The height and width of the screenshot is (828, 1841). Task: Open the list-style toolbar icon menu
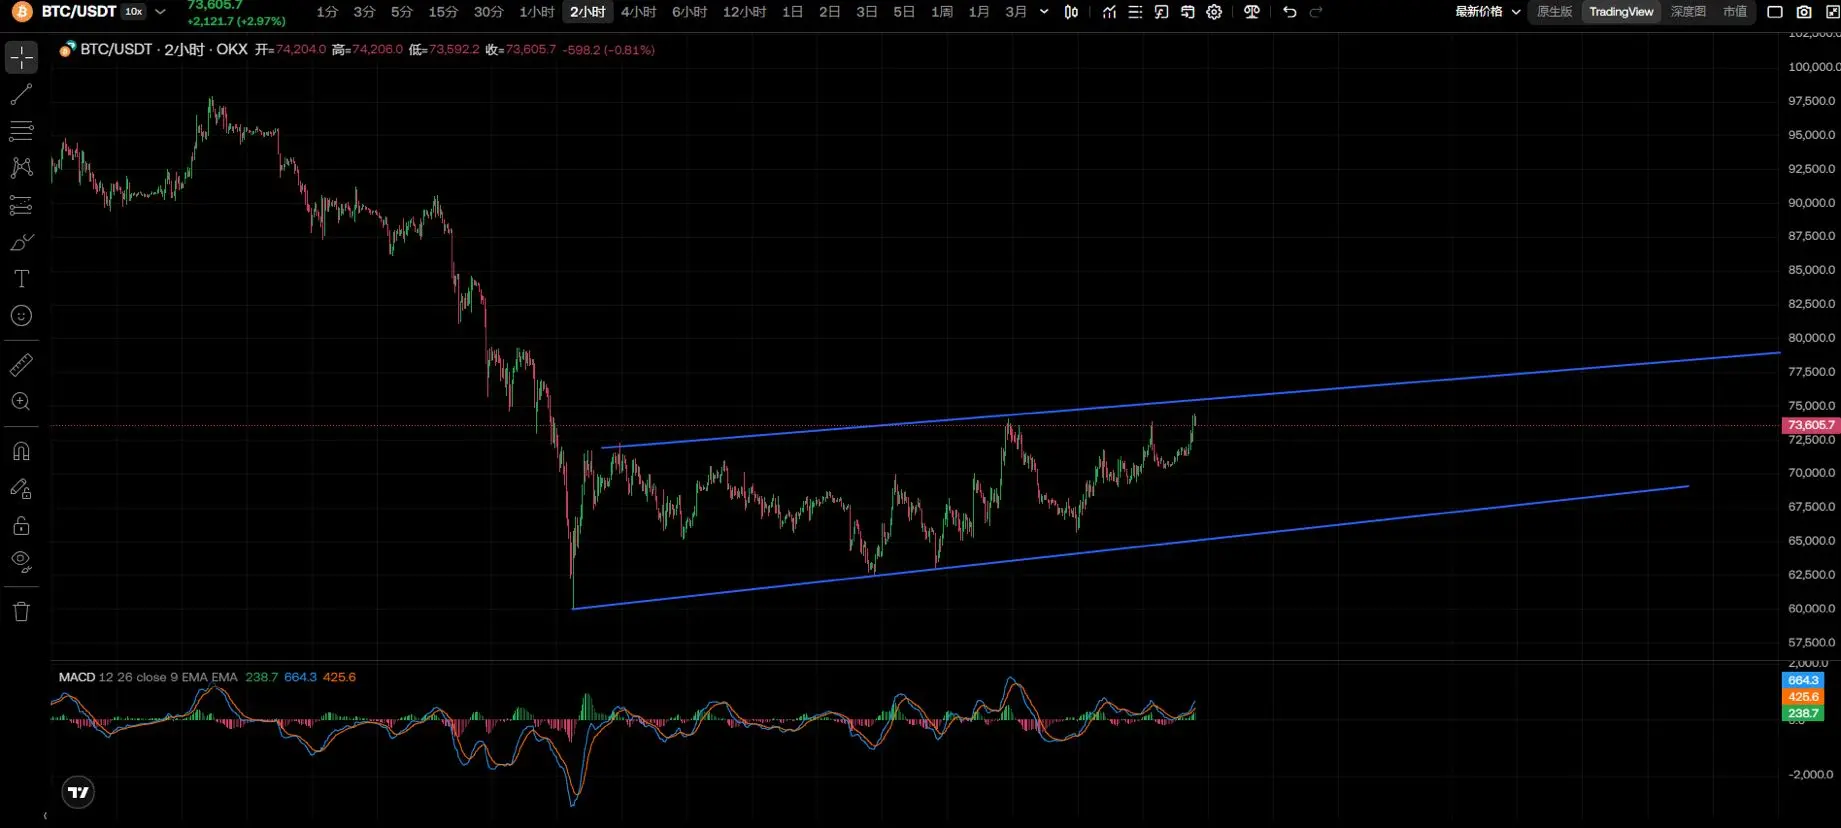tap(1135, 12)
